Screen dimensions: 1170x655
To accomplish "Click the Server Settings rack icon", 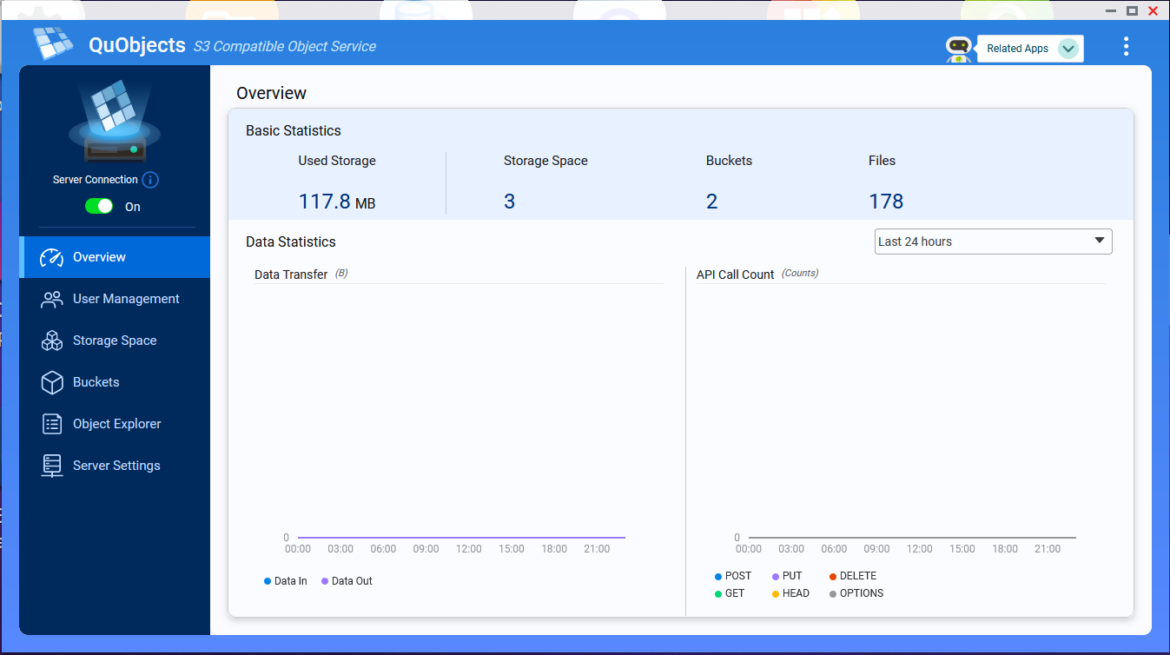I will 51,466.
